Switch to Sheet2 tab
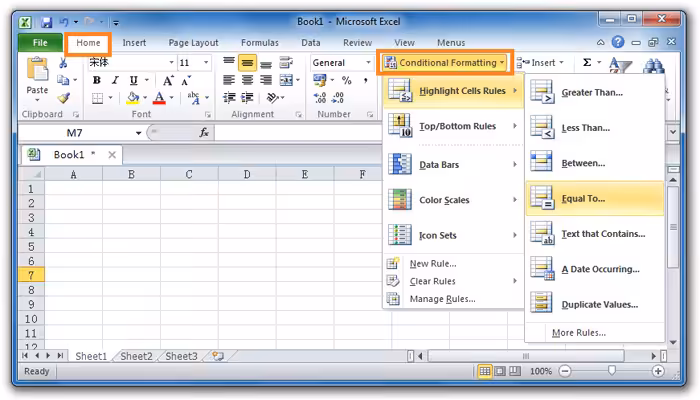The width and height of the screenshot is (700, 400). pos(136,356)
